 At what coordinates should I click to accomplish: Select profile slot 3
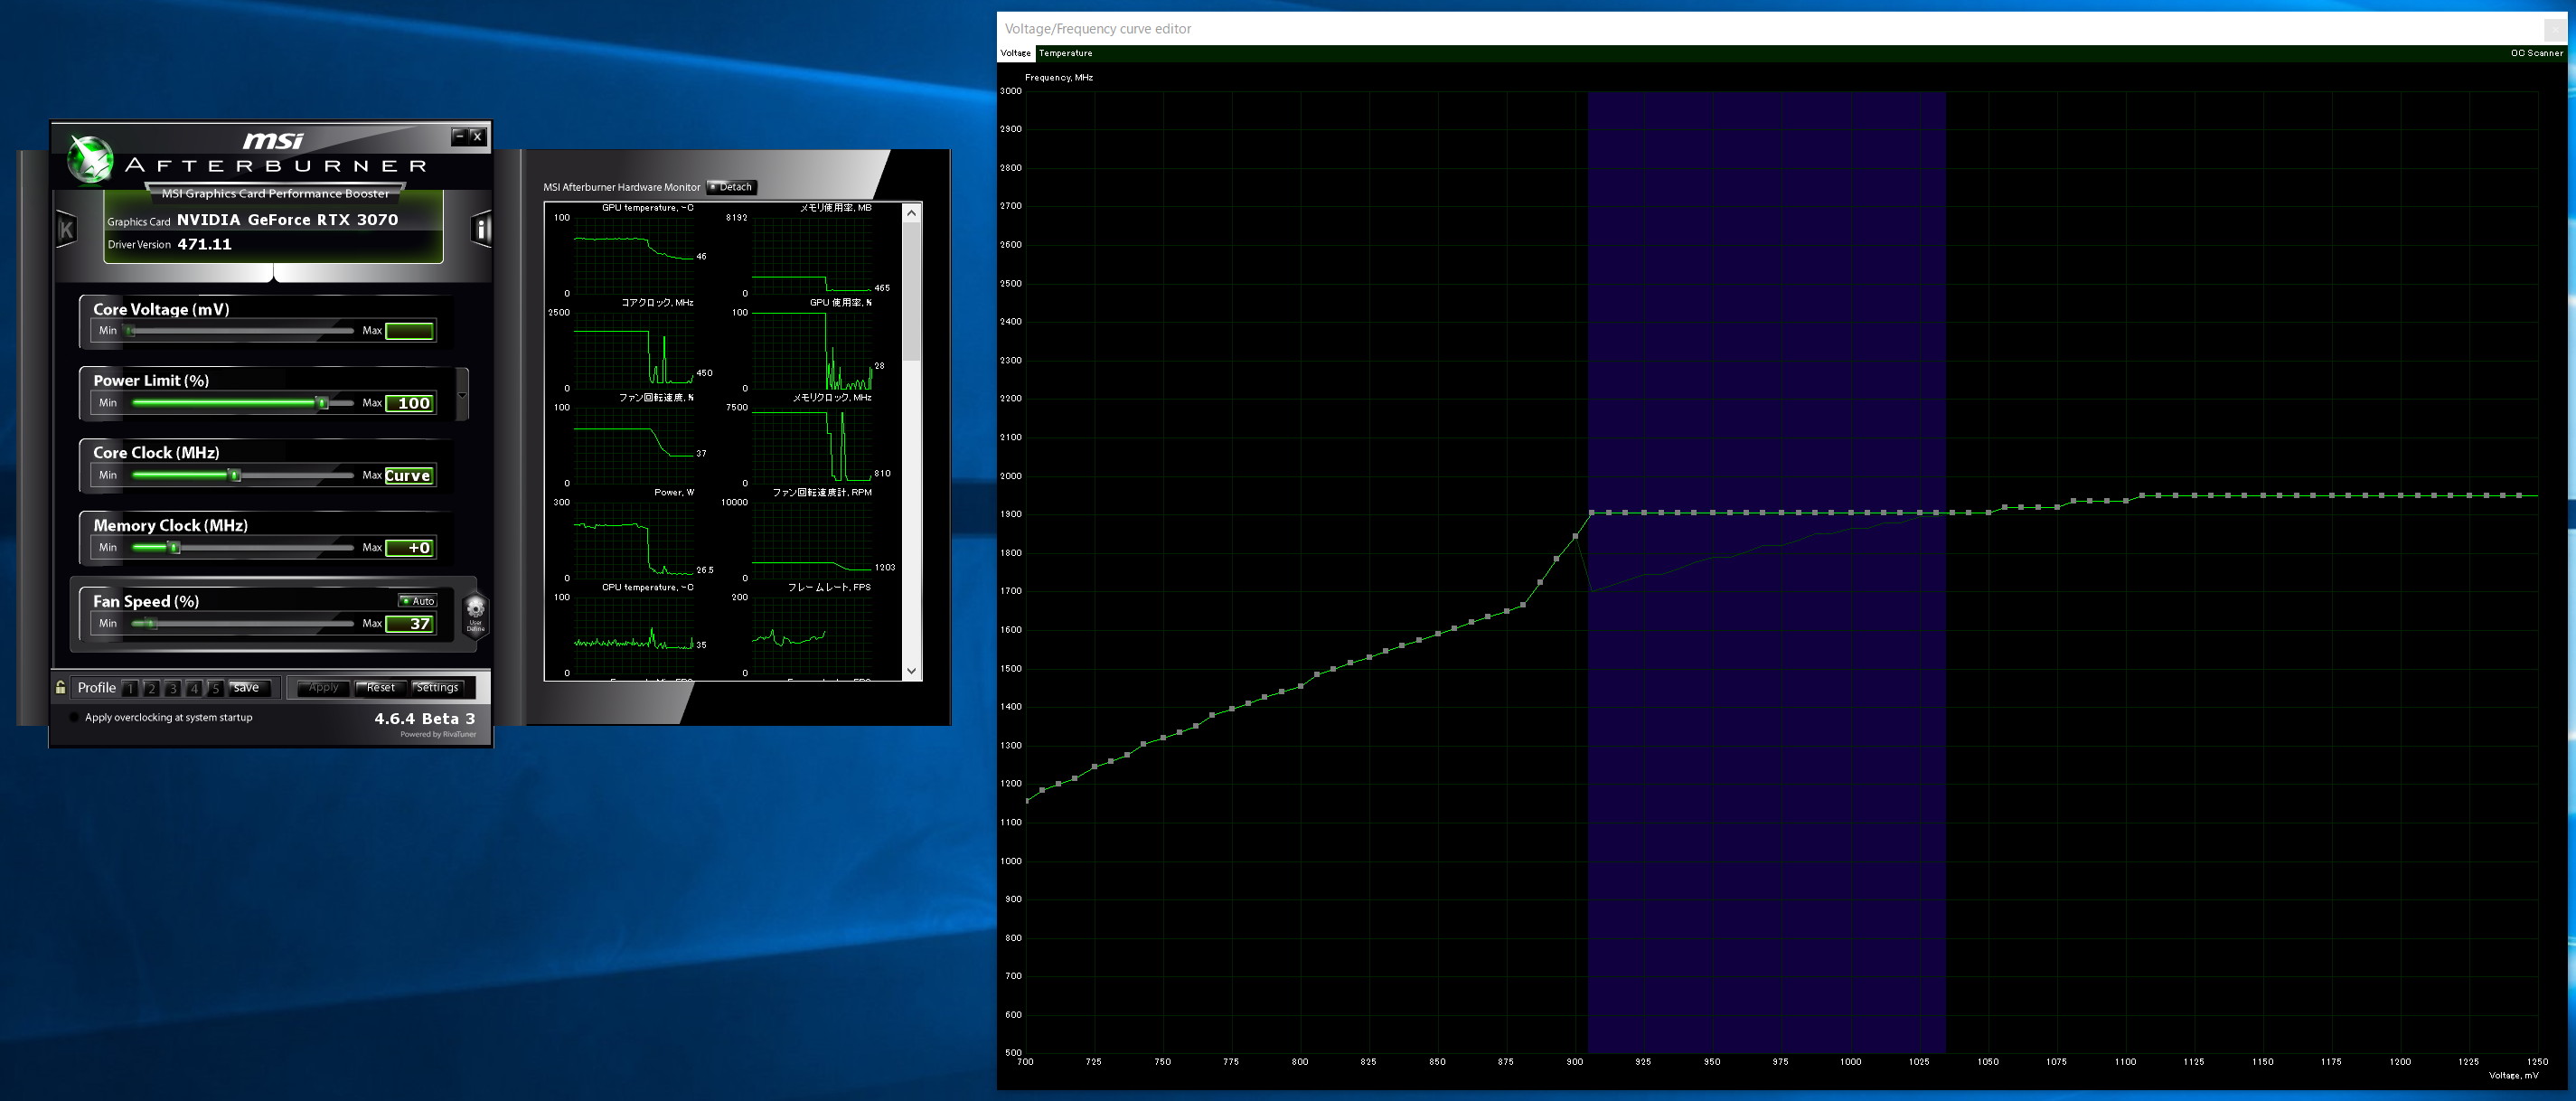point(173,688)
